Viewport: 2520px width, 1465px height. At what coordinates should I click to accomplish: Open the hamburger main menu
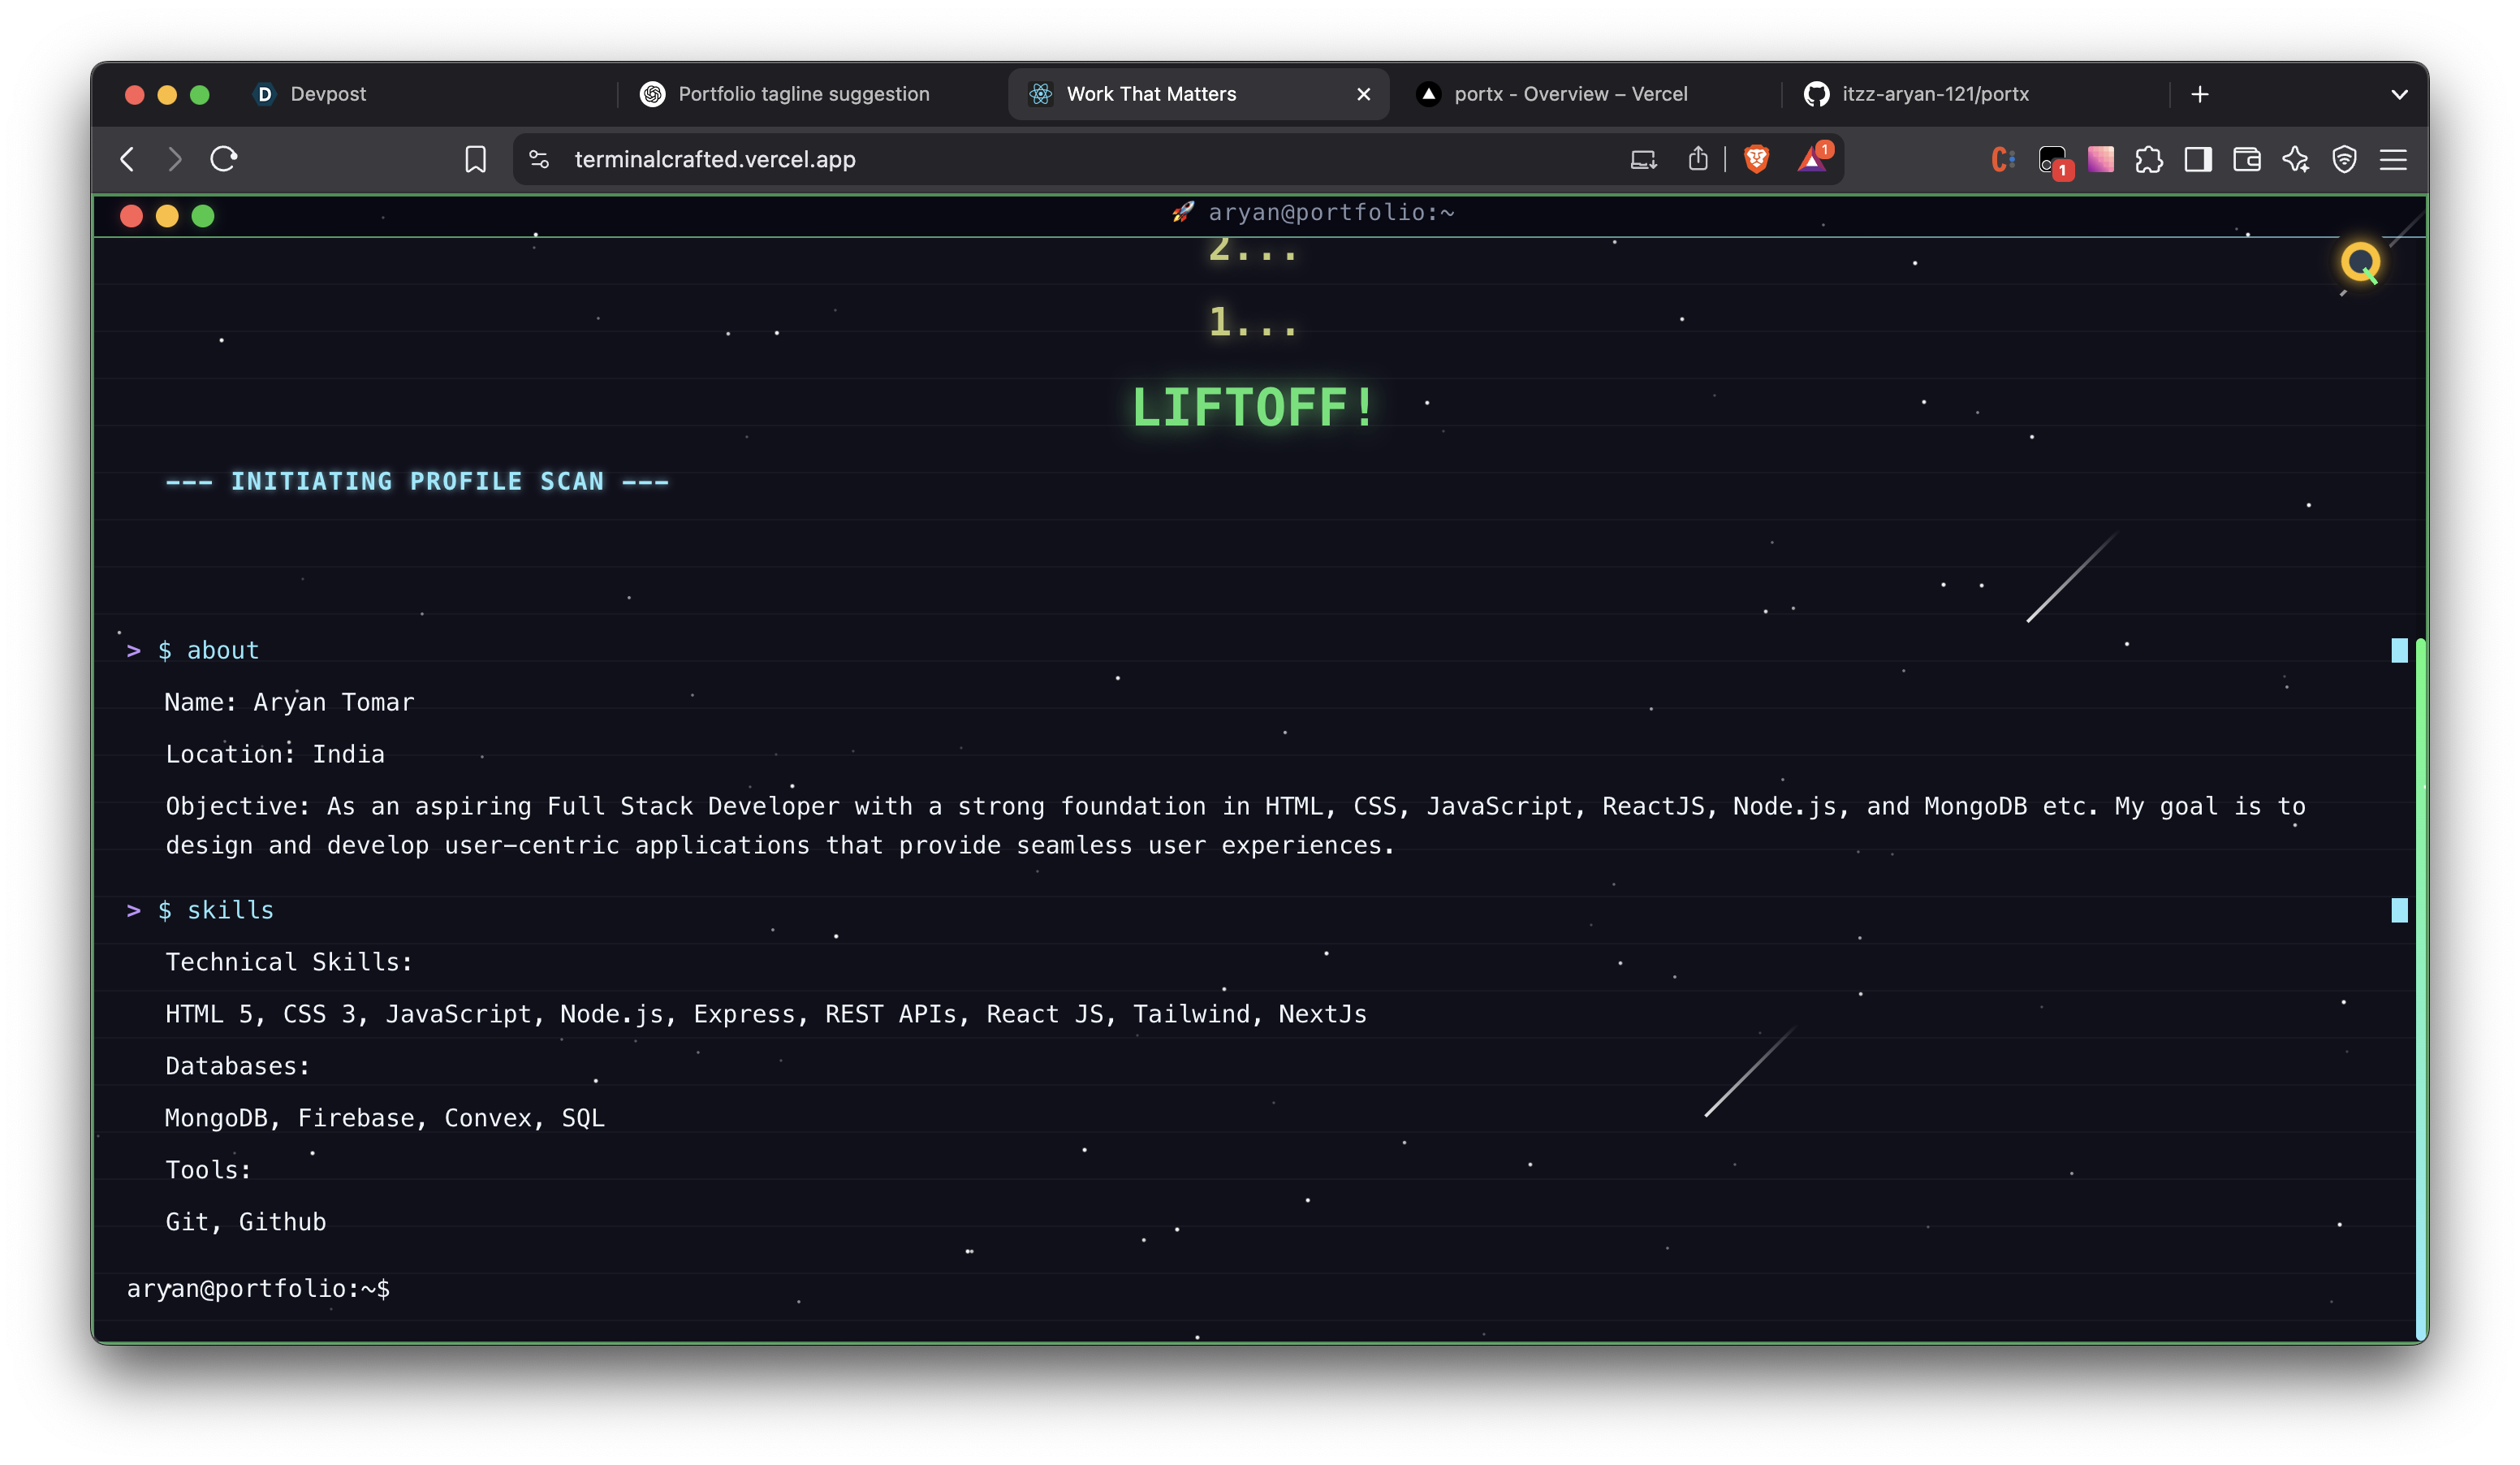tap(2393, 159)
